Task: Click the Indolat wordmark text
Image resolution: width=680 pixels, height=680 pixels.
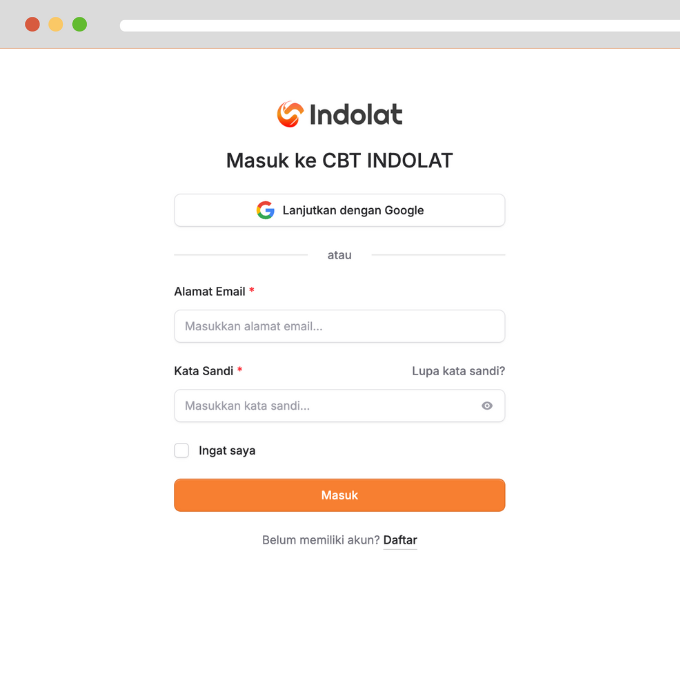Action: (356, 115)
